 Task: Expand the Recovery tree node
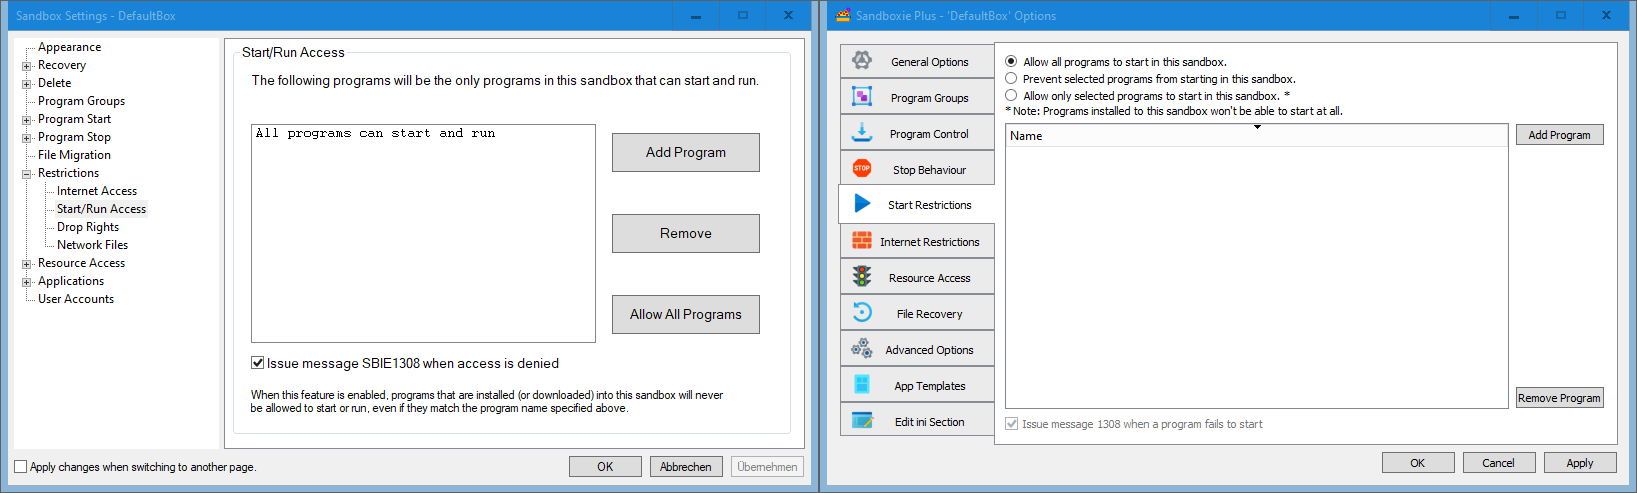point(27,66)
